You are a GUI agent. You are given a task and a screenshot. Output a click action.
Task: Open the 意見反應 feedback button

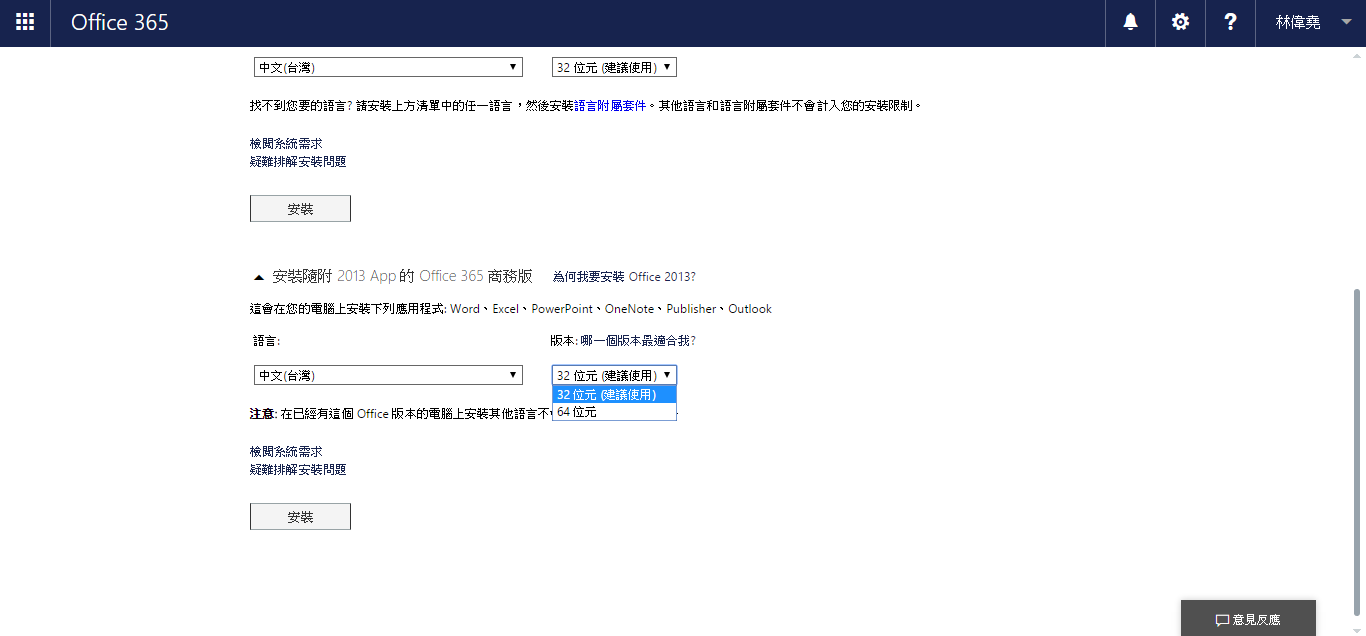(1248, 619)
